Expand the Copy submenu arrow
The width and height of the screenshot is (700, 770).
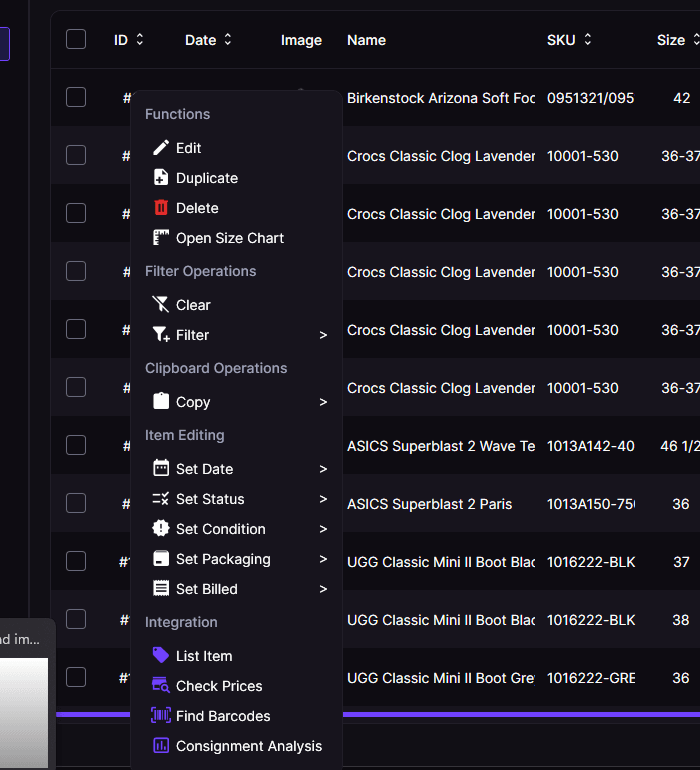323,402
